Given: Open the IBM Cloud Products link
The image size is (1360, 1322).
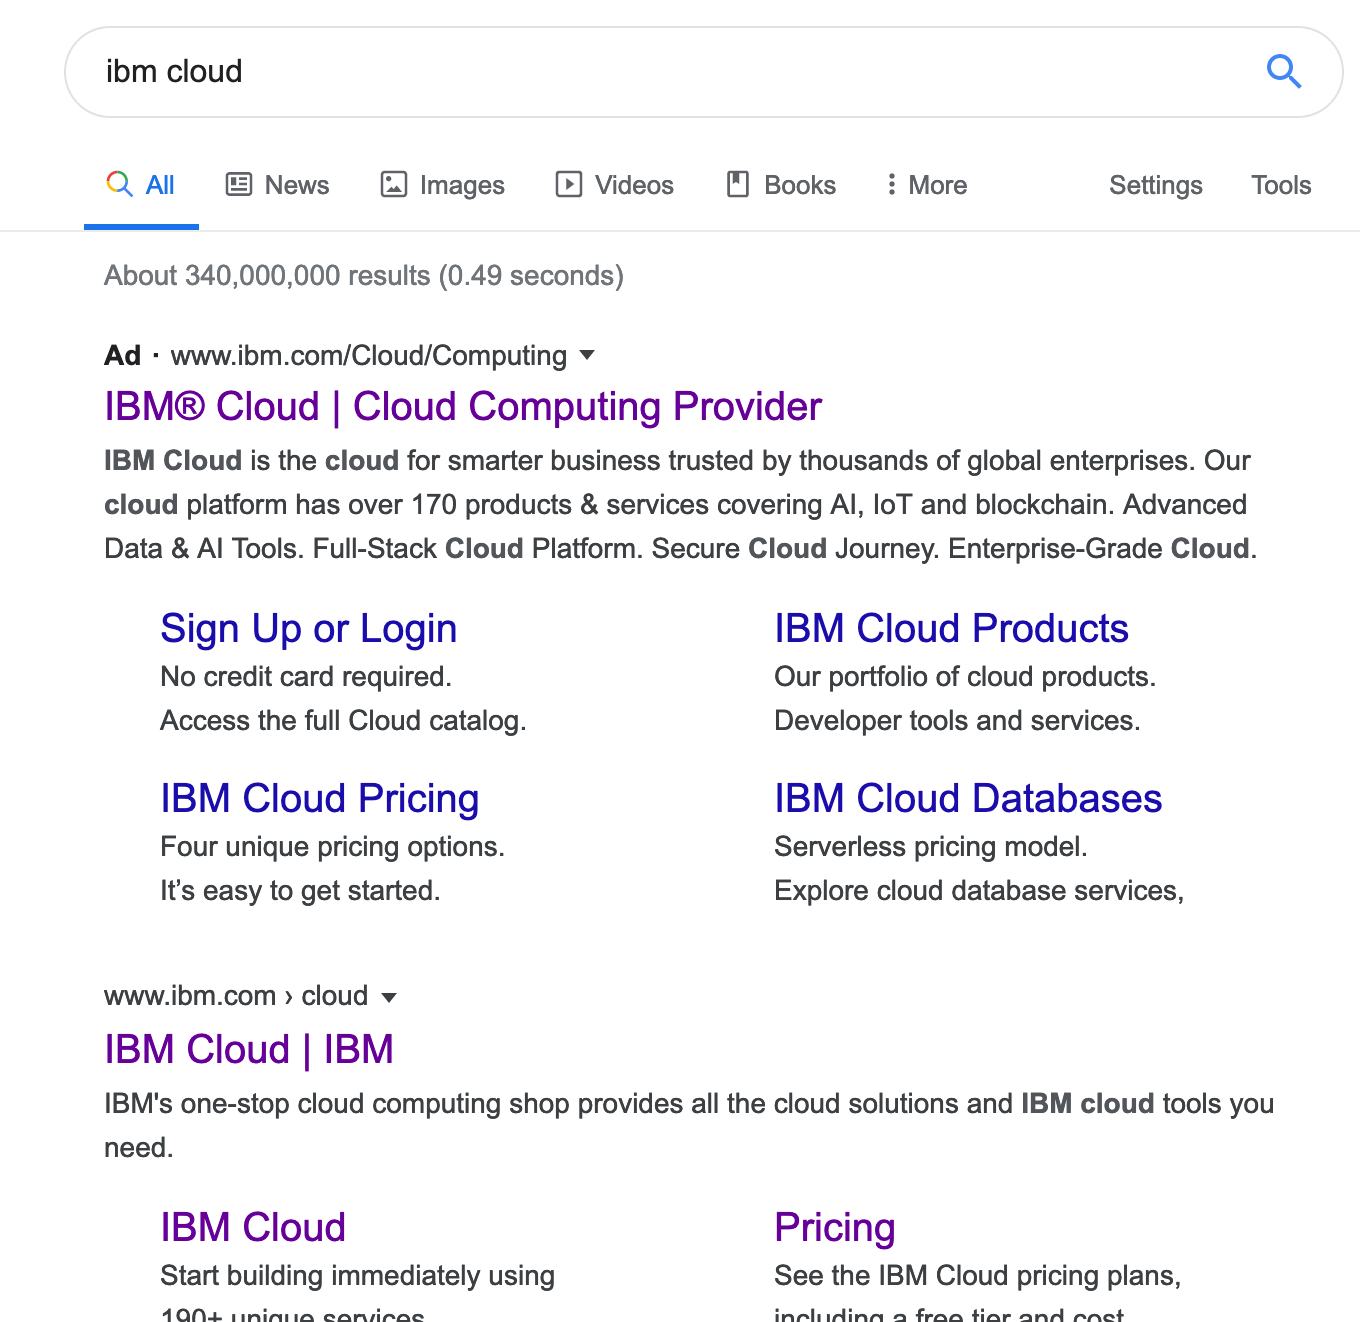Looking at the screenshot, I should point(951,629).
